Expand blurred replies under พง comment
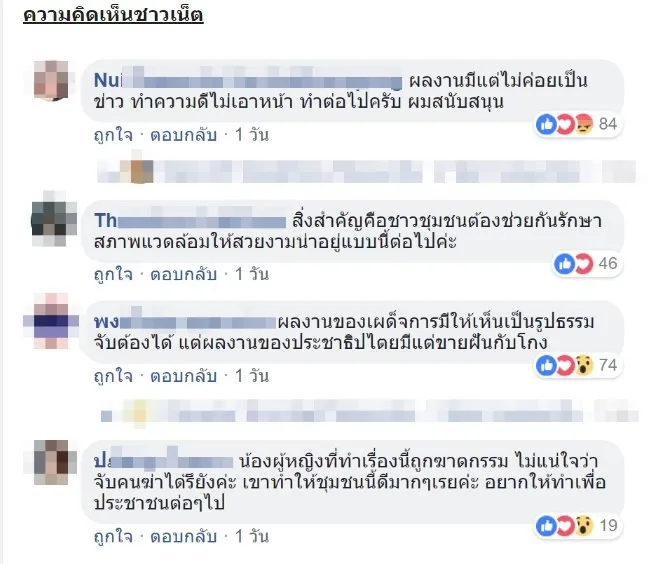 (370, 411)
